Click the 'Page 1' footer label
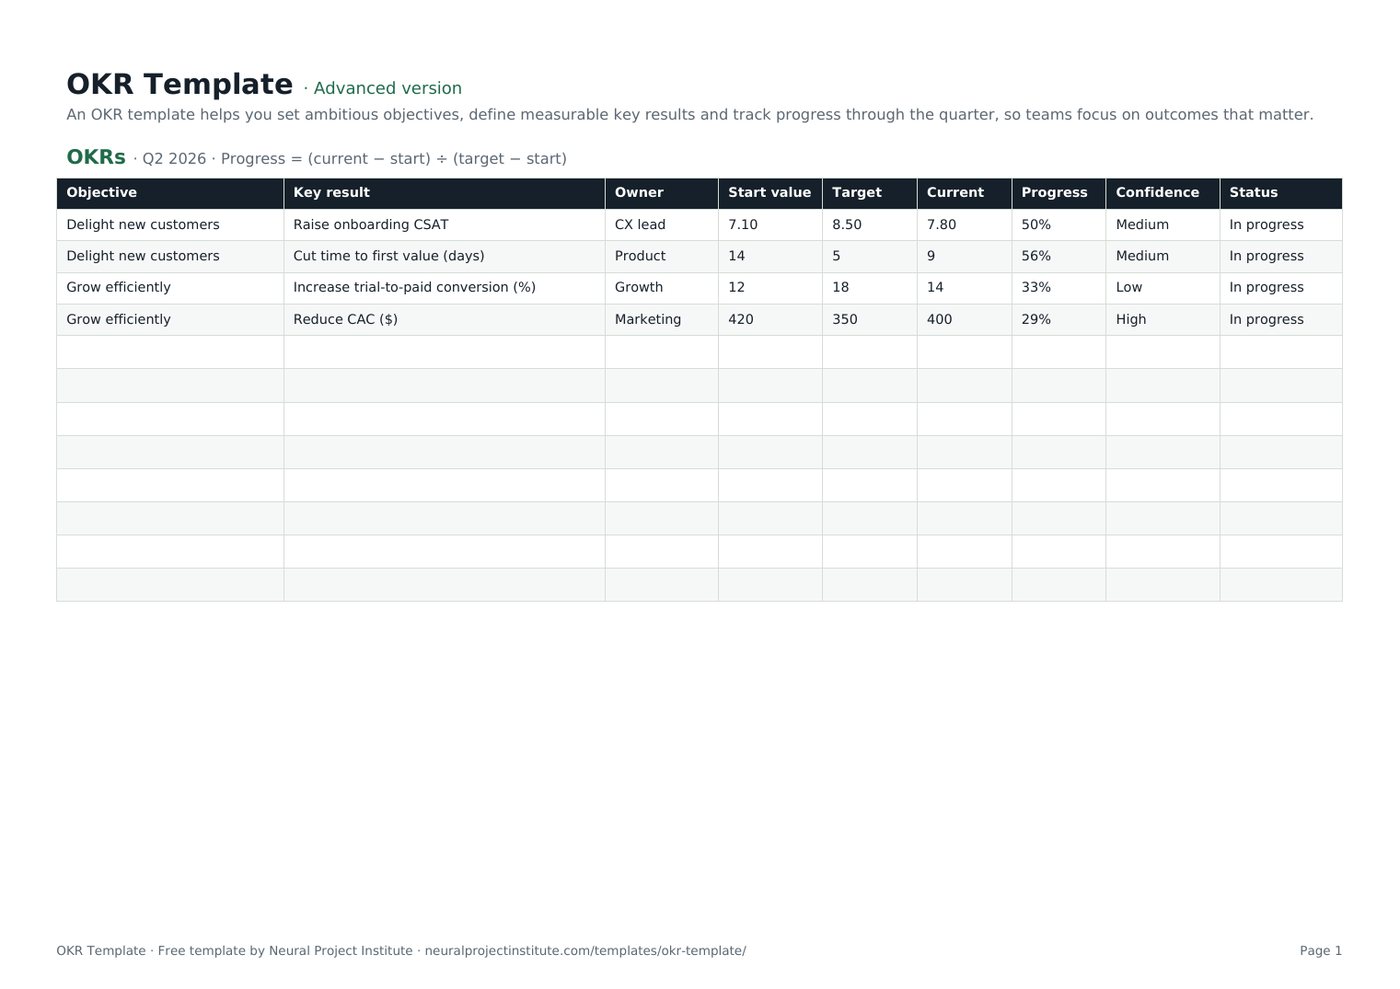This screenshot has height=989, width=1400. (x=1321, y=951)
